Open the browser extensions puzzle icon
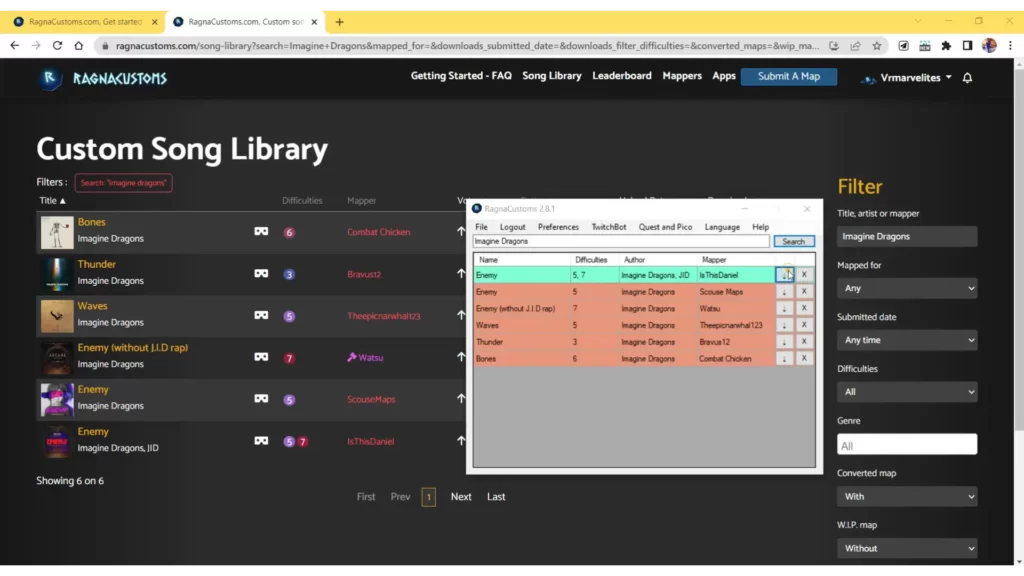The width and height of the screenshot is (1024, 576). click(x=946, y=46)
